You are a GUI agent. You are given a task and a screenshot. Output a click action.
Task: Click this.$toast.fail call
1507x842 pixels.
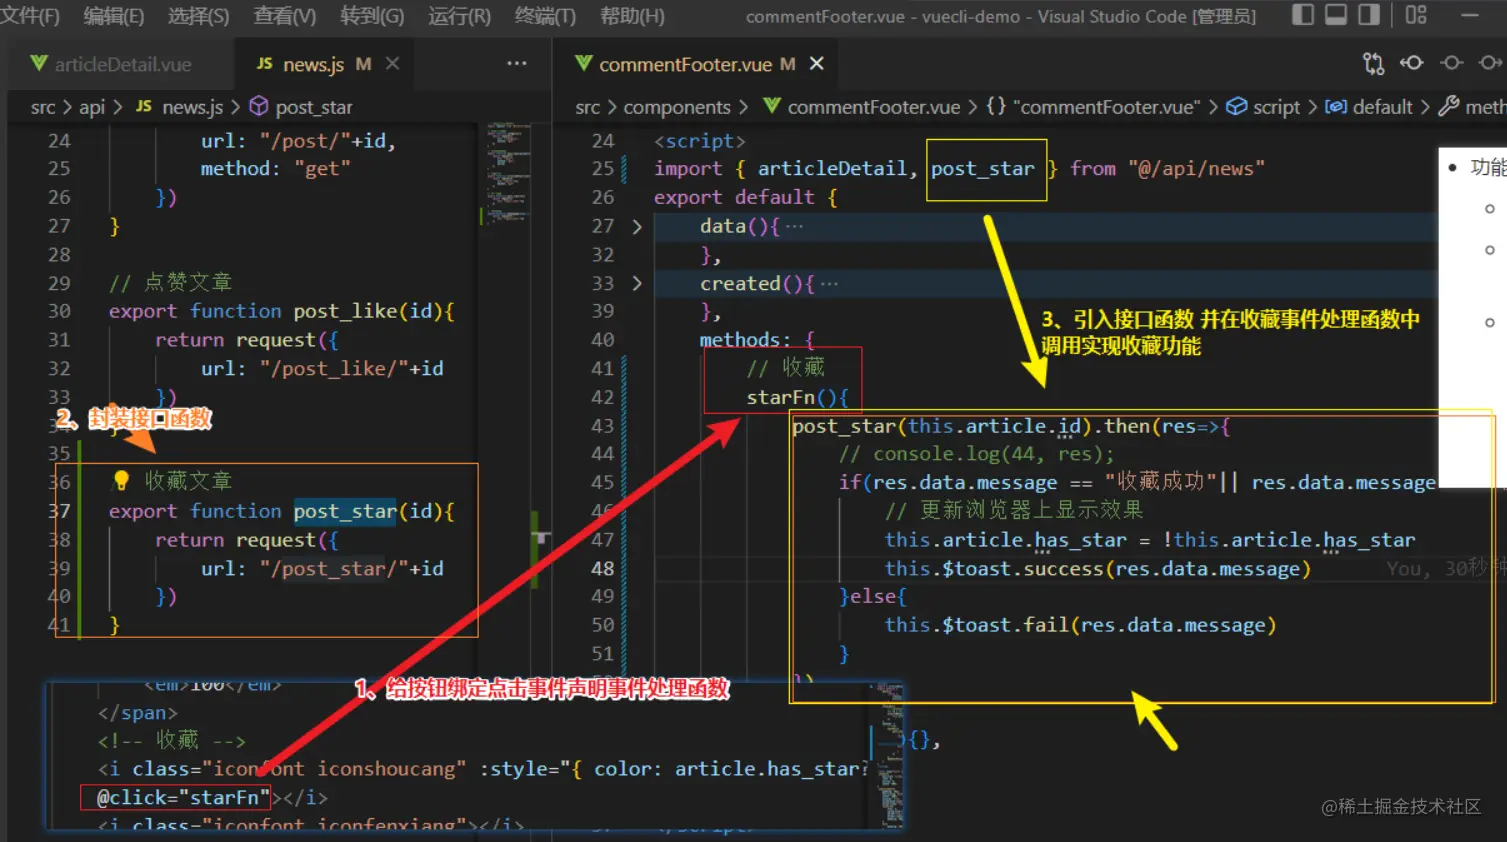pyautogui.click(x=1080, y=625)
